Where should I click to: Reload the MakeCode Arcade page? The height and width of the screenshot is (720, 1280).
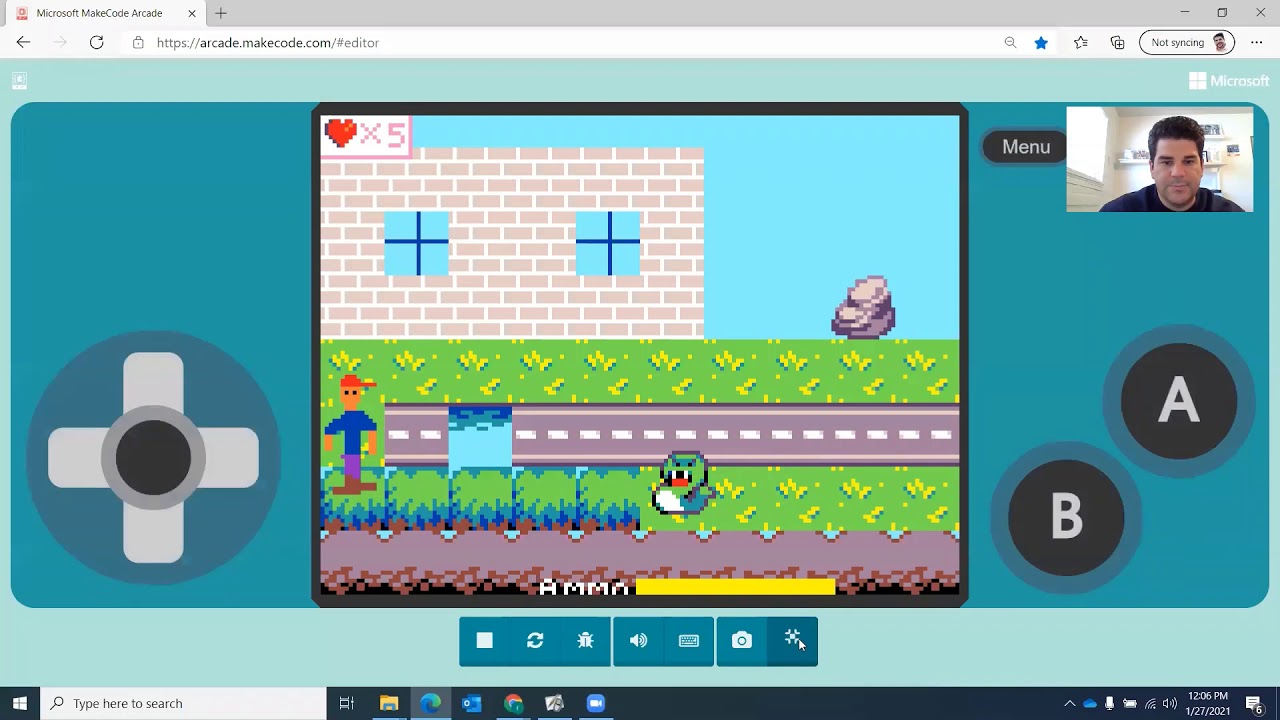click(x=96, y=42)
